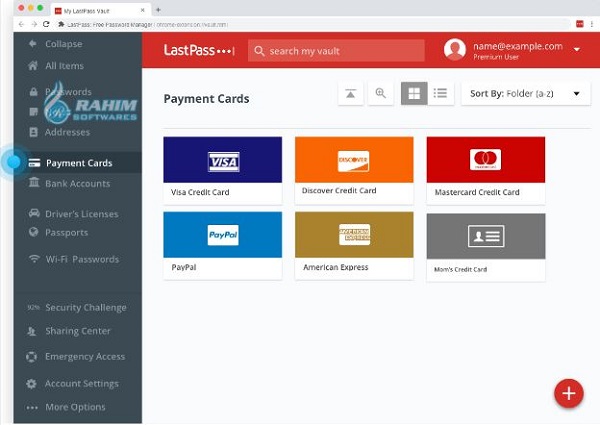
Task: Open the browser three-dot menu
Action: coord(592,24)
